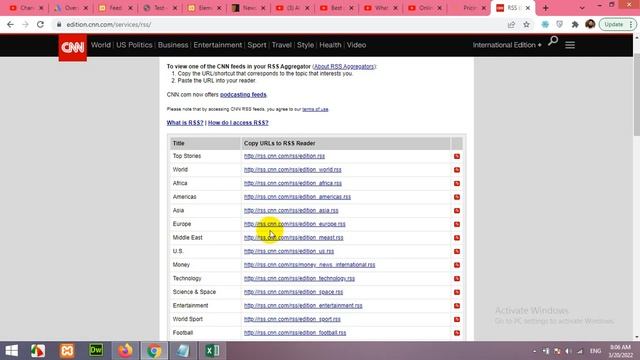Open Business section

[173, 45]
